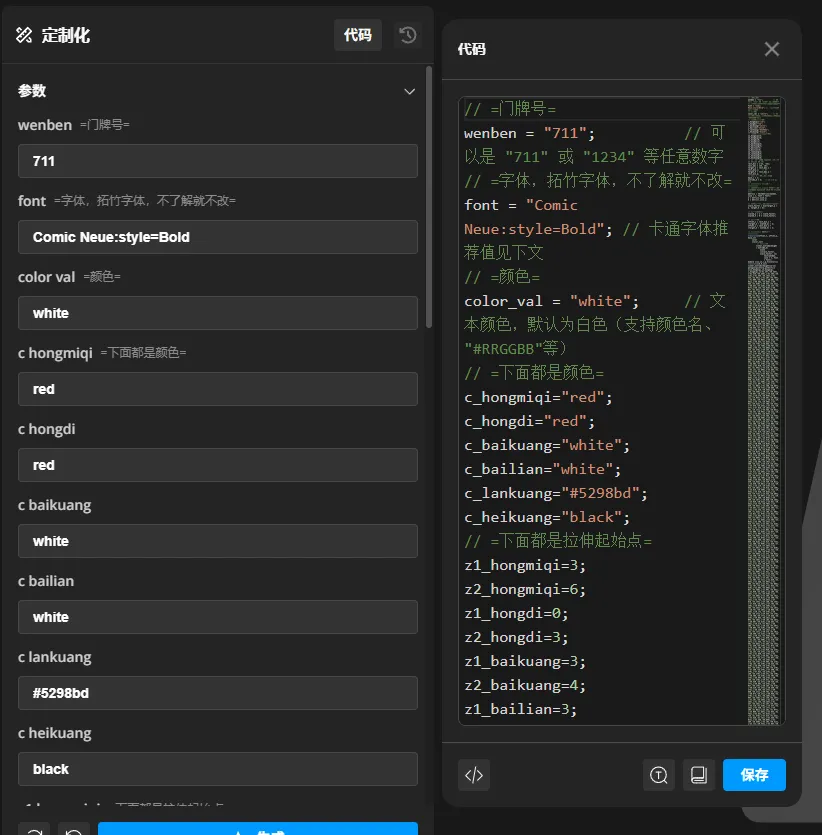Screen dimensions: 822x835
Task: Click the 参数 section heading
Action: tap(32, 91)
